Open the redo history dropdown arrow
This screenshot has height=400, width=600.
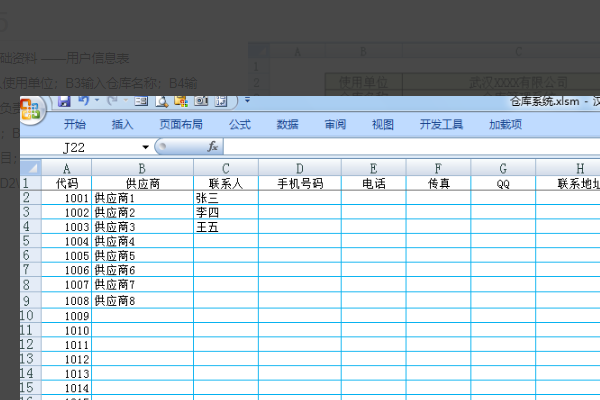coord(126,100)
